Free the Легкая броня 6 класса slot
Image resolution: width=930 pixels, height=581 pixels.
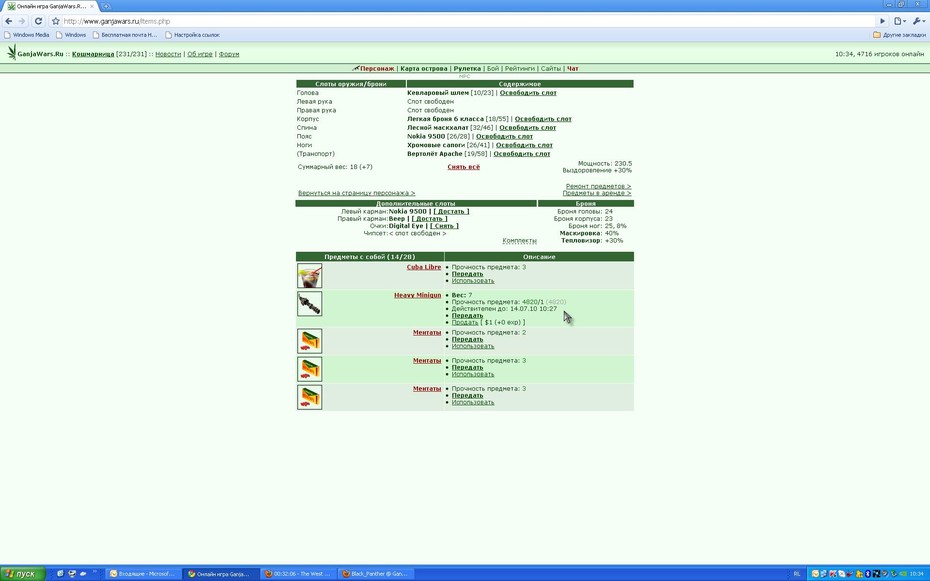click(543, 119)
